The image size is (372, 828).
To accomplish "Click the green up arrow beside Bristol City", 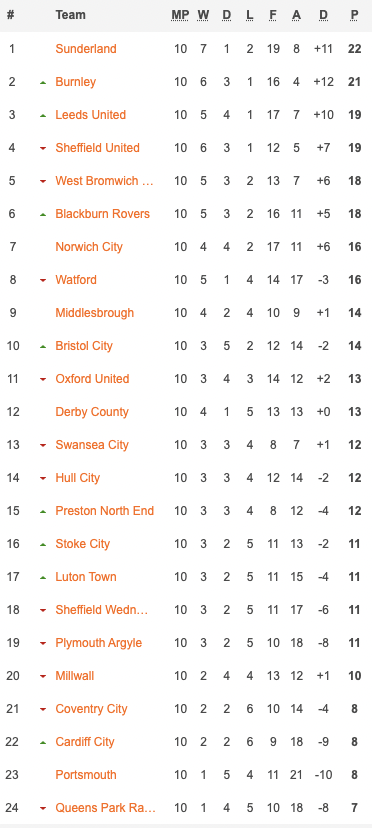I will (43, 346).
